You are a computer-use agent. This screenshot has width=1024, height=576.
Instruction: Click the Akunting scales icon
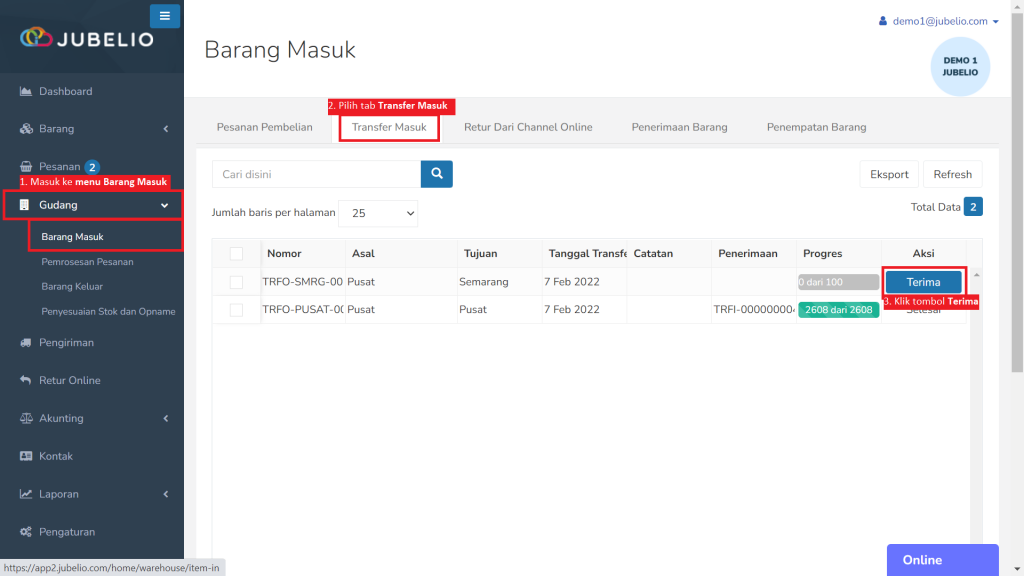click(26, 418)
